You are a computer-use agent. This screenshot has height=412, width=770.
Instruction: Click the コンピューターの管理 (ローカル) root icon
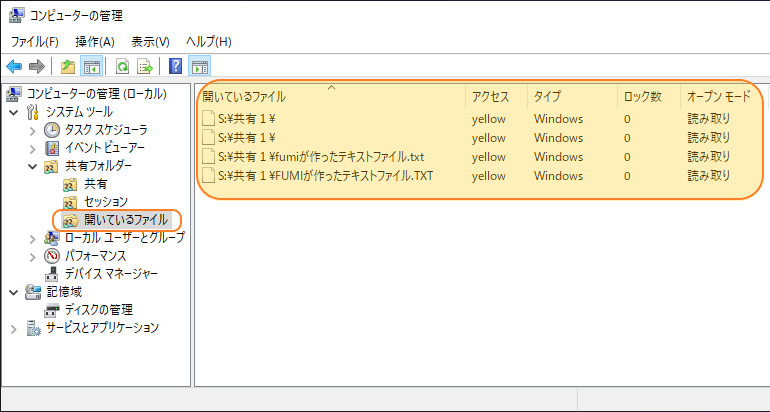pyautogui.click(x=15, y=93)
